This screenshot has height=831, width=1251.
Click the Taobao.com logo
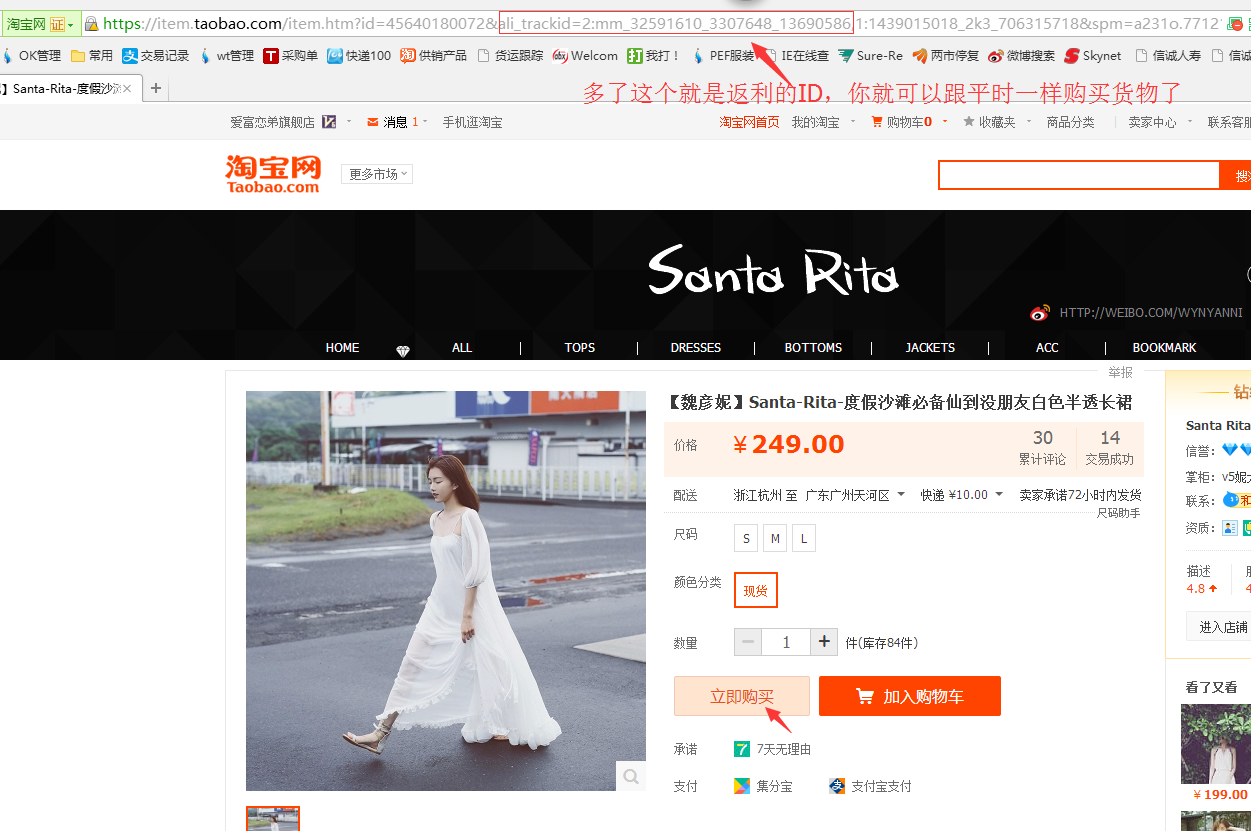pyautogui.click(x=273, y=173)
